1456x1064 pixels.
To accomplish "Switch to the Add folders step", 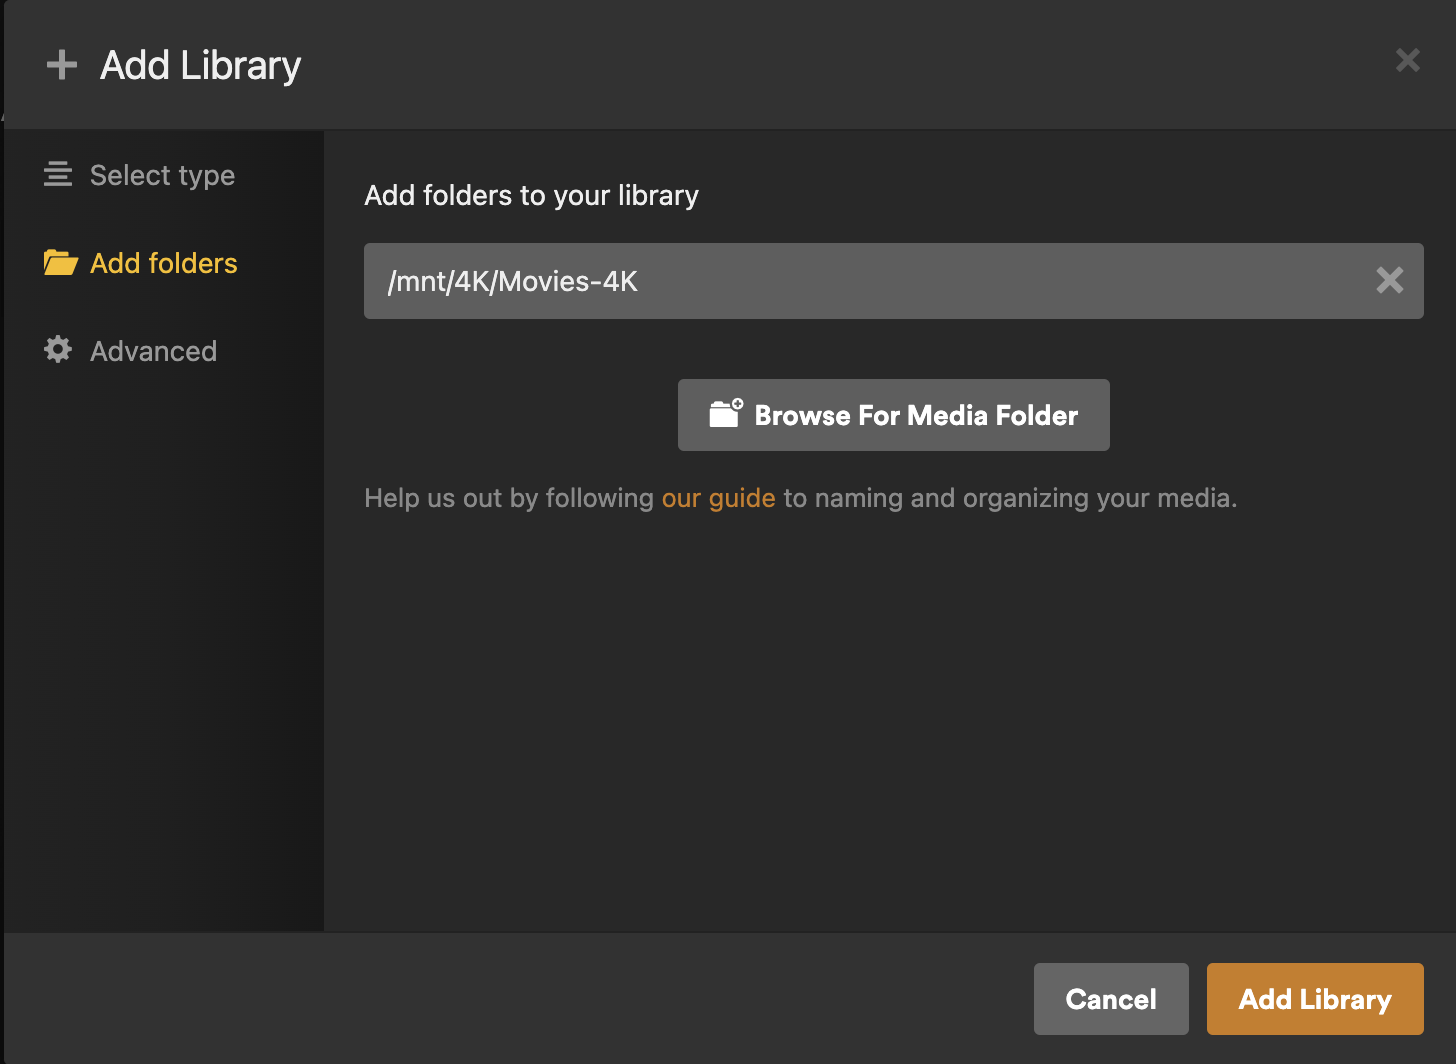I will coord(140,263).
